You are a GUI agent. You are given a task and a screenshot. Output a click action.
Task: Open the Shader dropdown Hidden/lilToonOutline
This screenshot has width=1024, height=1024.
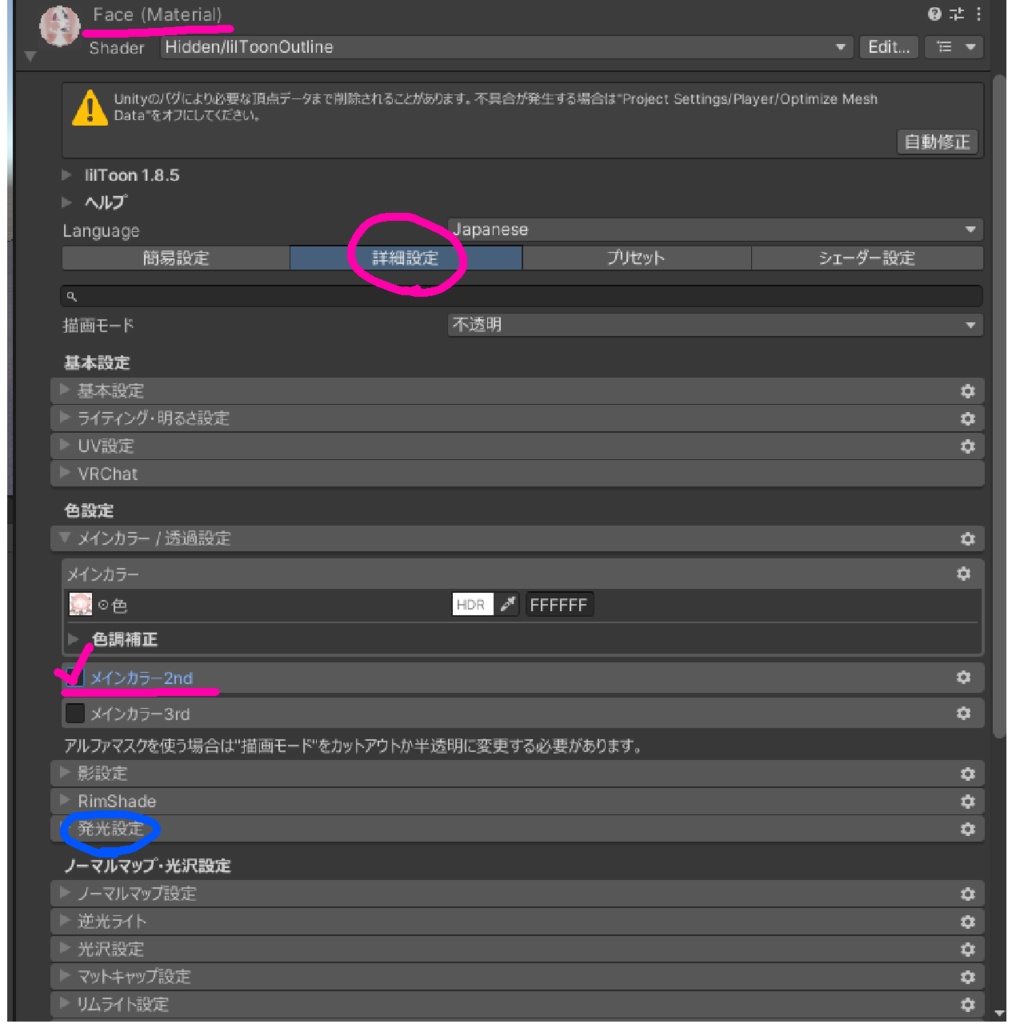click(506, 47)
